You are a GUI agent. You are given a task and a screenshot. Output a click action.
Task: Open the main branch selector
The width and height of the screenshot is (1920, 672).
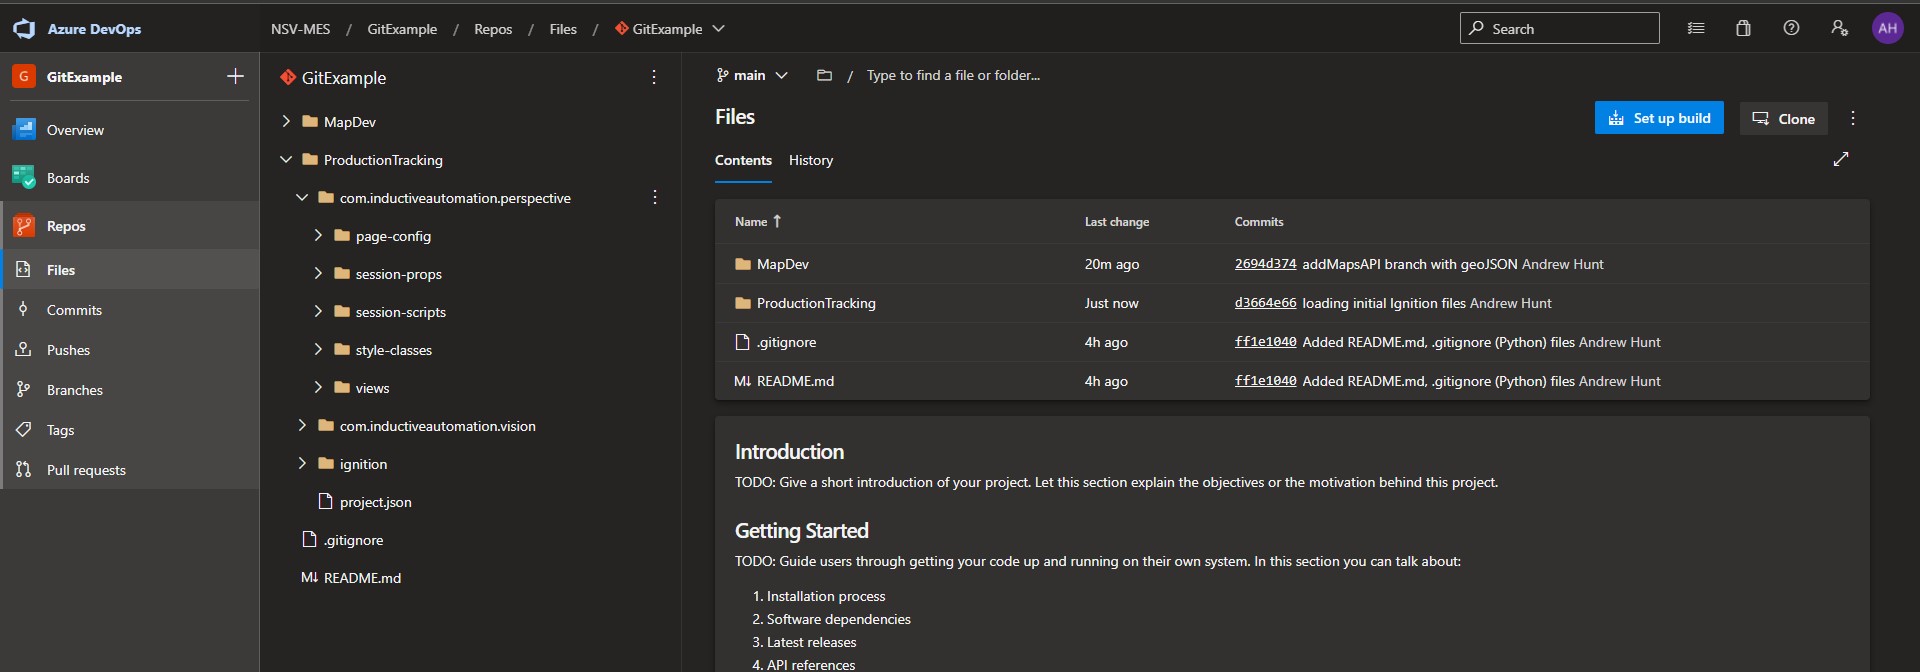point(752,75)
